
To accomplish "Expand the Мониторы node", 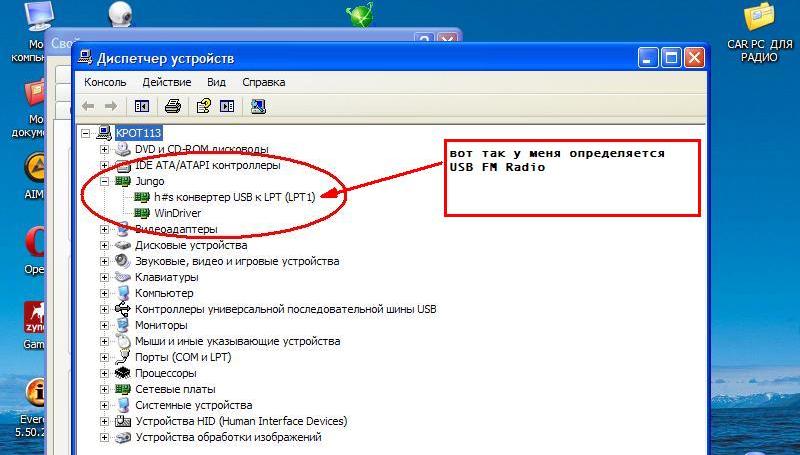I will click(105, 325).
